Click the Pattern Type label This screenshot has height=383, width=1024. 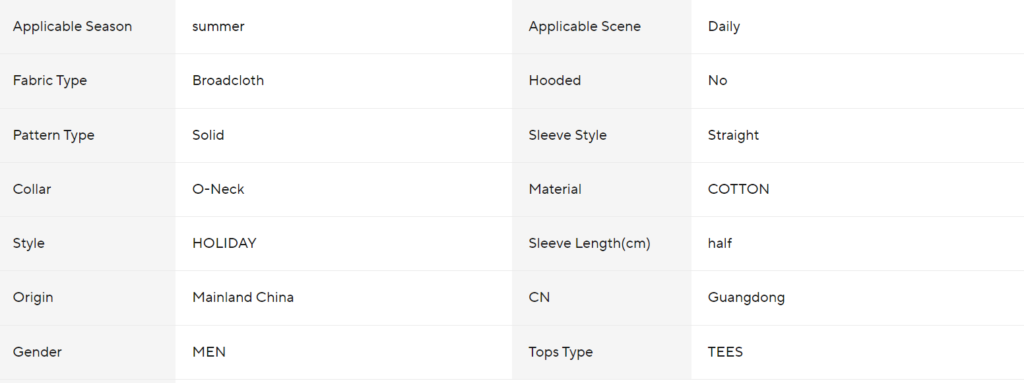point(54,135)
